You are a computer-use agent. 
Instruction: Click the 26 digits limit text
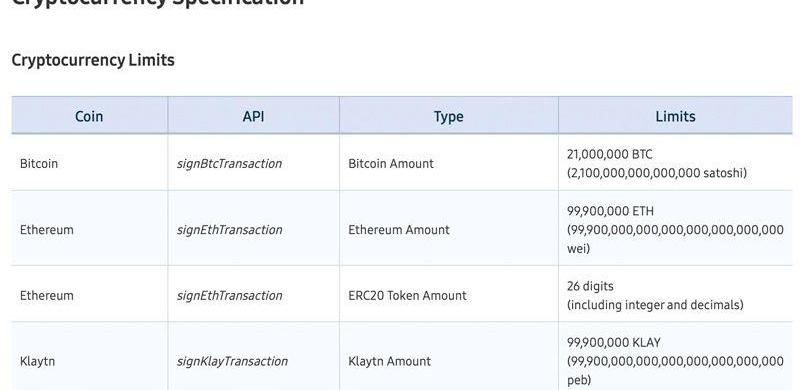point(590,286)
